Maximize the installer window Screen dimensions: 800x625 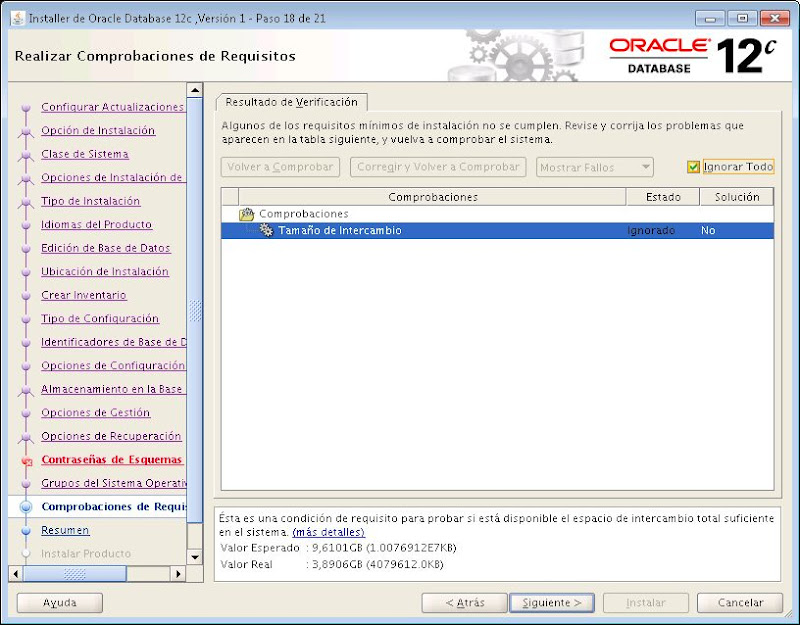pos(742,19)
